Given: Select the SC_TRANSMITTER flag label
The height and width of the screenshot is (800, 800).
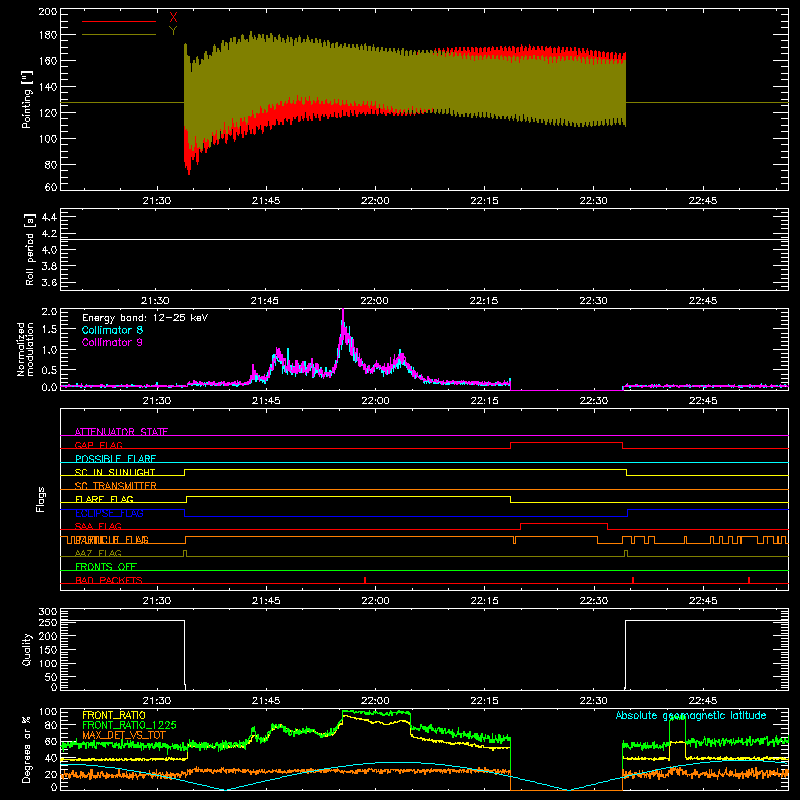Looking at the screenshot, I should (115, 486).
